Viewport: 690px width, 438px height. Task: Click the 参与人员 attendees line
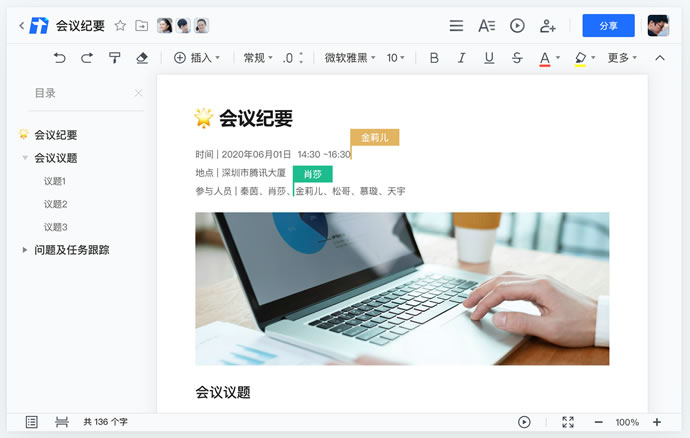point(301,191)
